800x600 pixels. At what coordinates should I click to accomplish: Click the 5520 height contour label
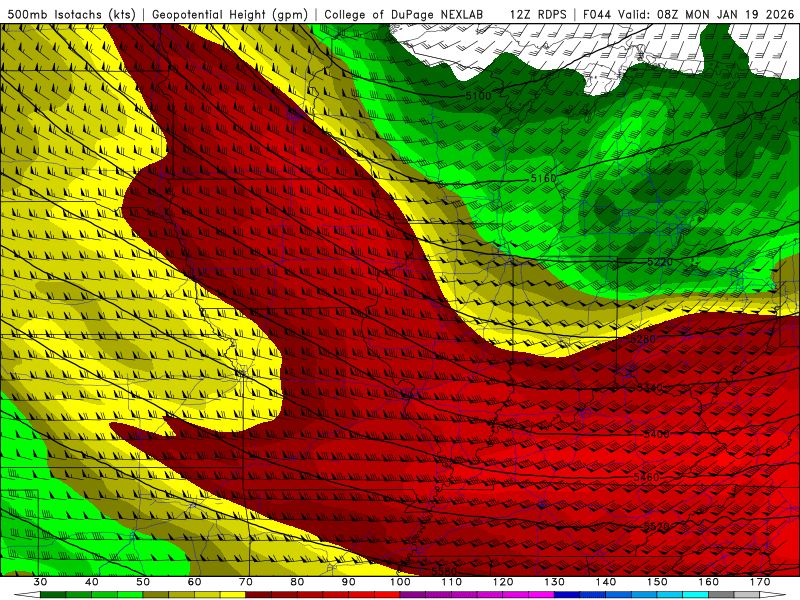click(x=656, y=526)
